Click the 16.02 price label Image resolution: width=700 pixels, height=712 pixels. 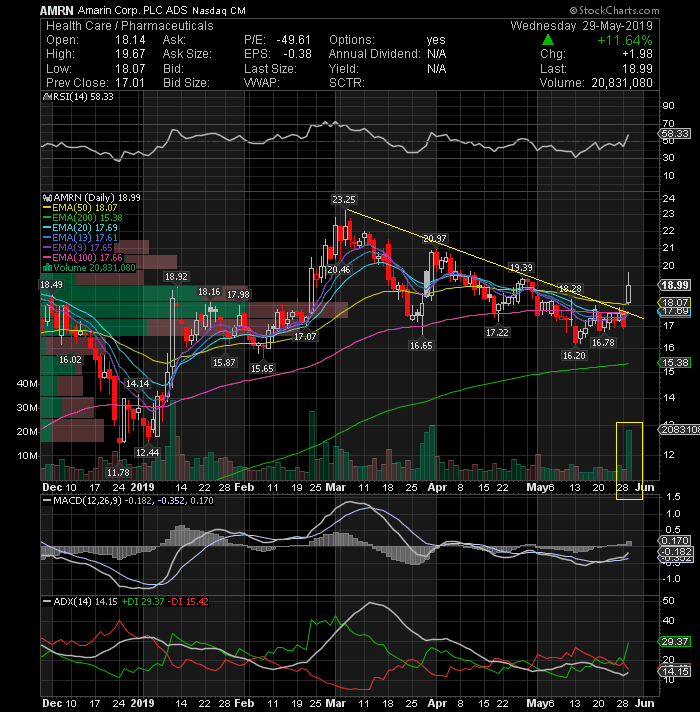70,360
